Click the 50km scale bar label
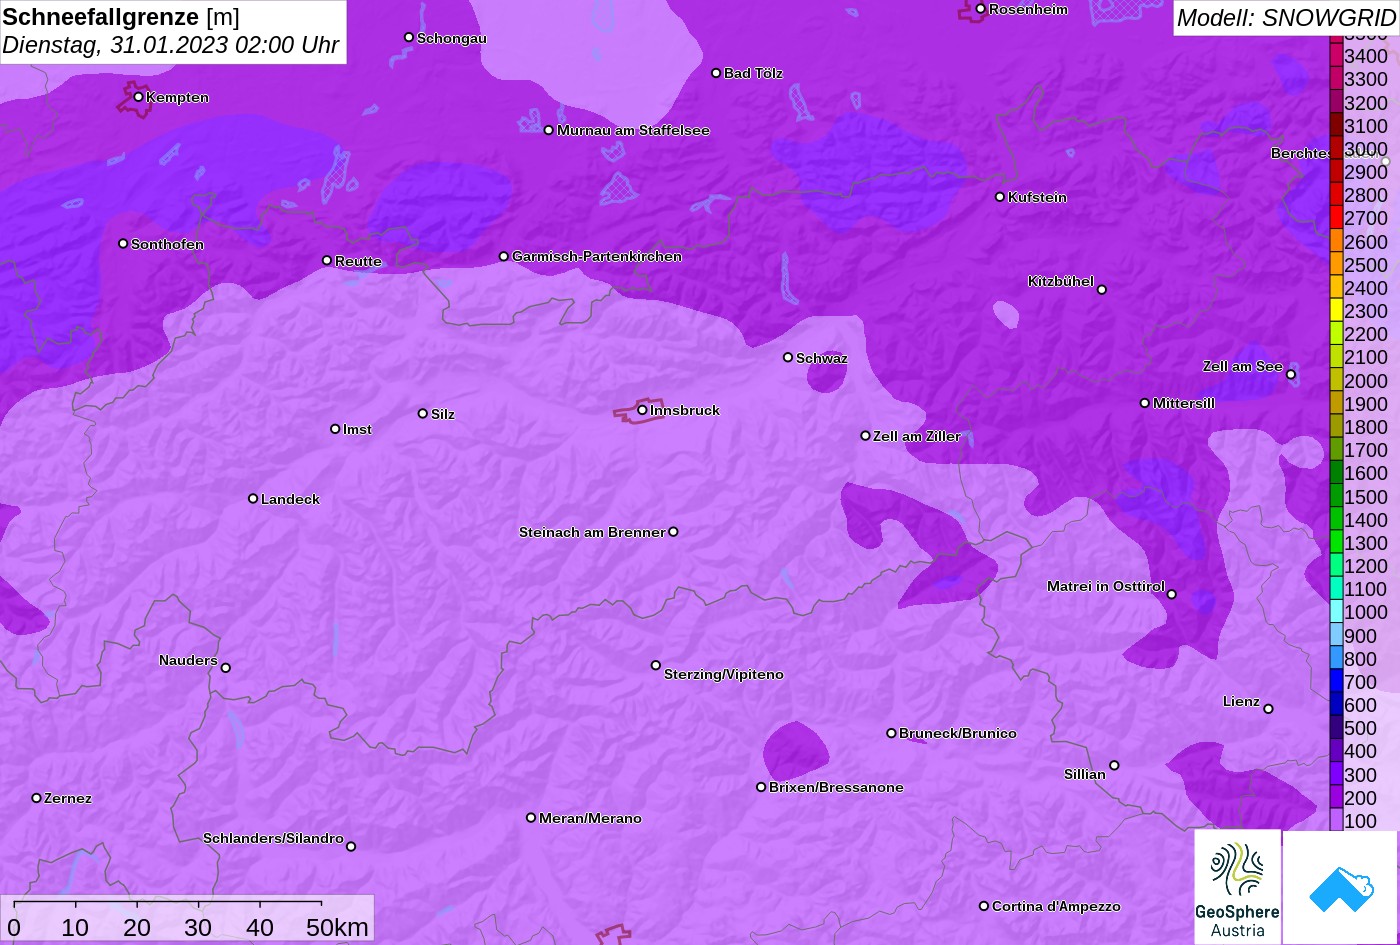The height and width of the screenshot is (945, 1400). 337,927
